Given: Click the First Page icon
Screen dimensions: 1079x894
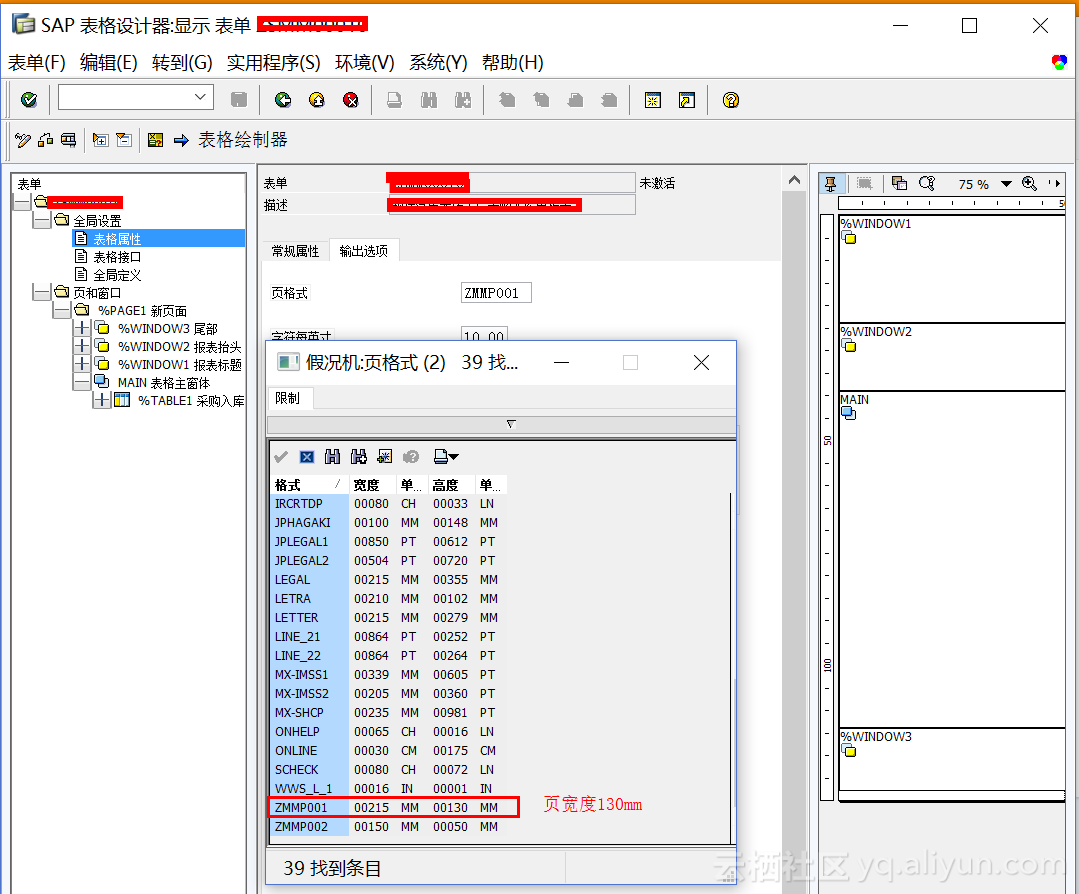Looking at the screenshot, I should 507,100.
